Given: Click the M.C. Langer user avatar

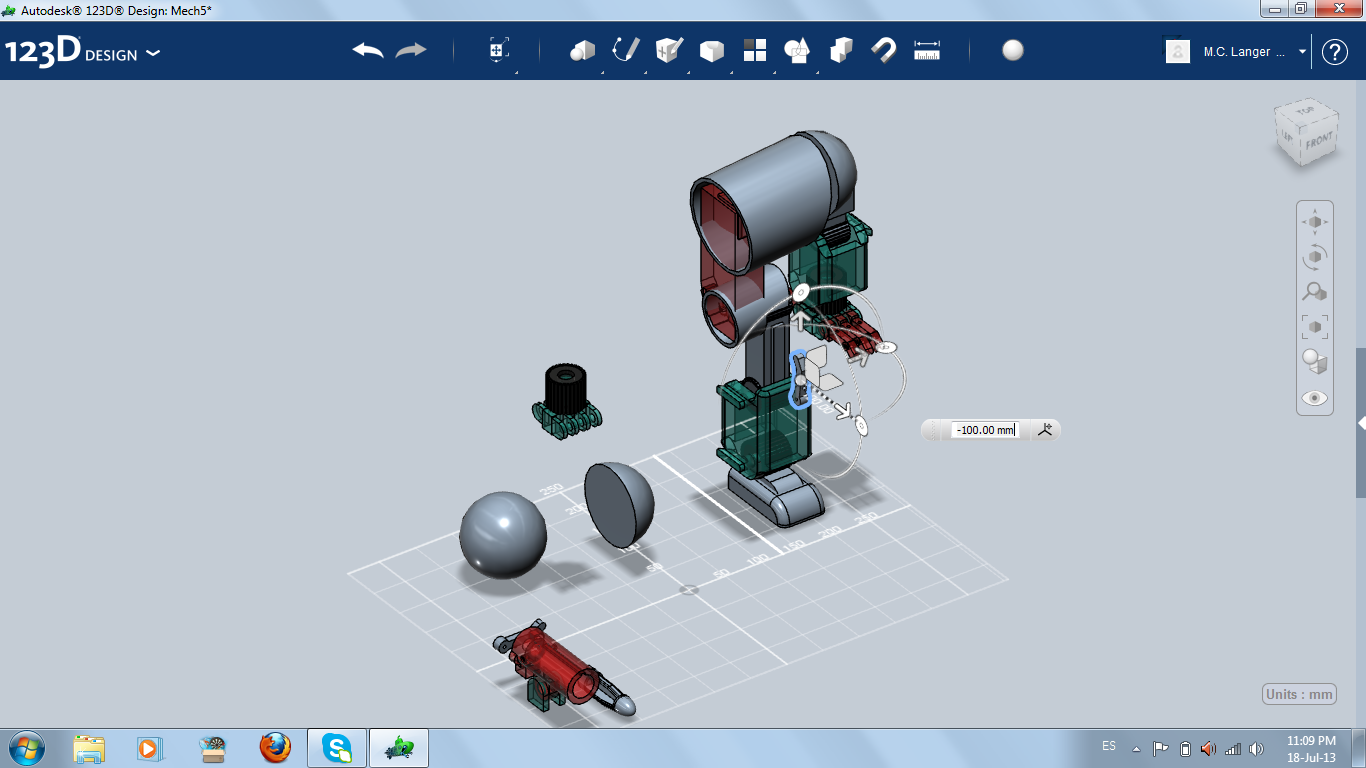Looking at the screenshot, I should (x=1178, y=52).
